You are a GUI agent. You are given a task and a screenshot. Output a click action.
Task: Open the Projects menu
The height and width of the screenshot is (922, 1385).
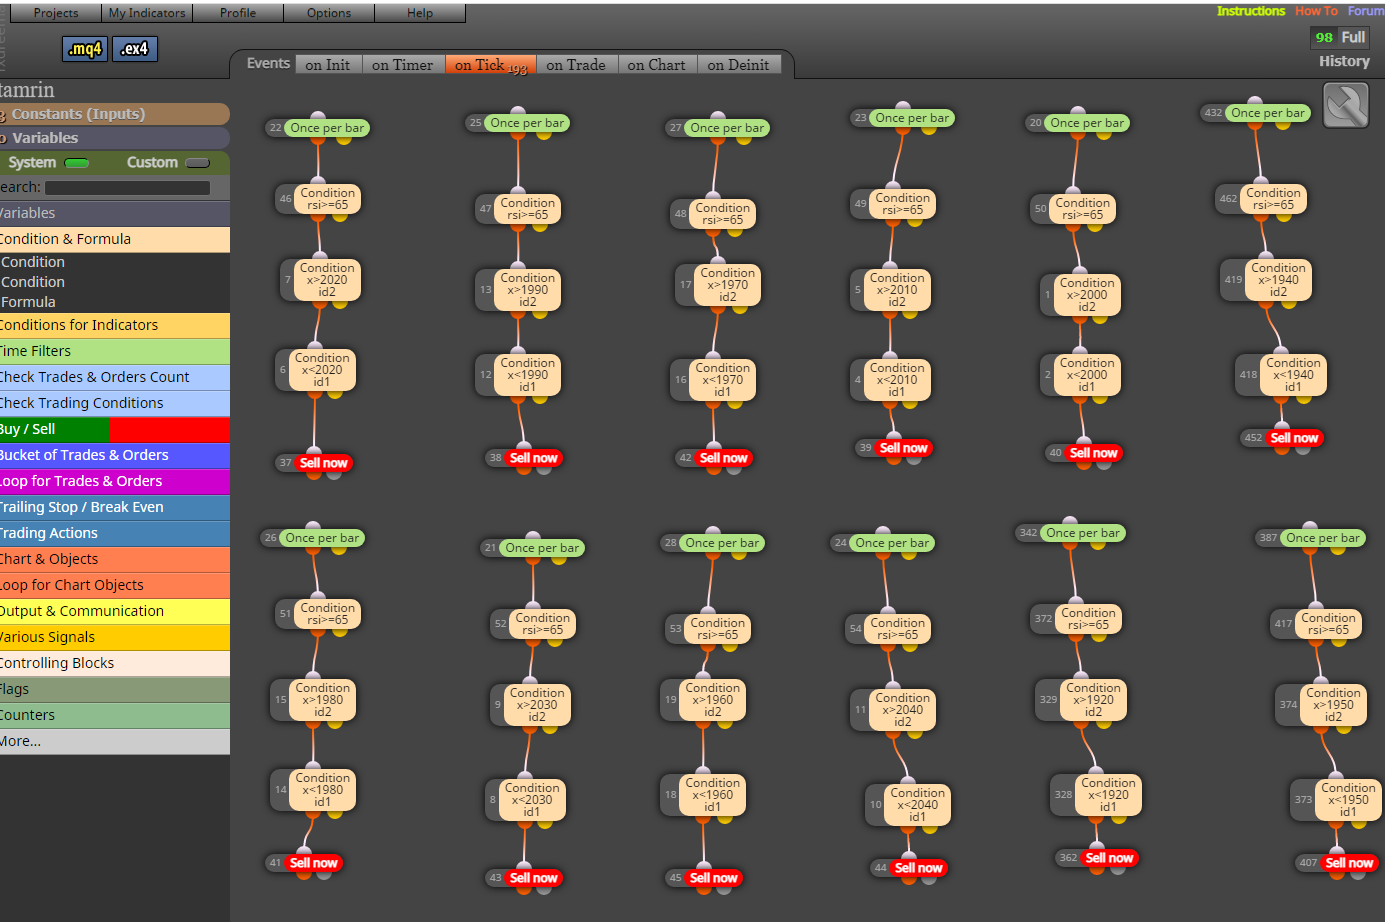[x=55, y=13]
